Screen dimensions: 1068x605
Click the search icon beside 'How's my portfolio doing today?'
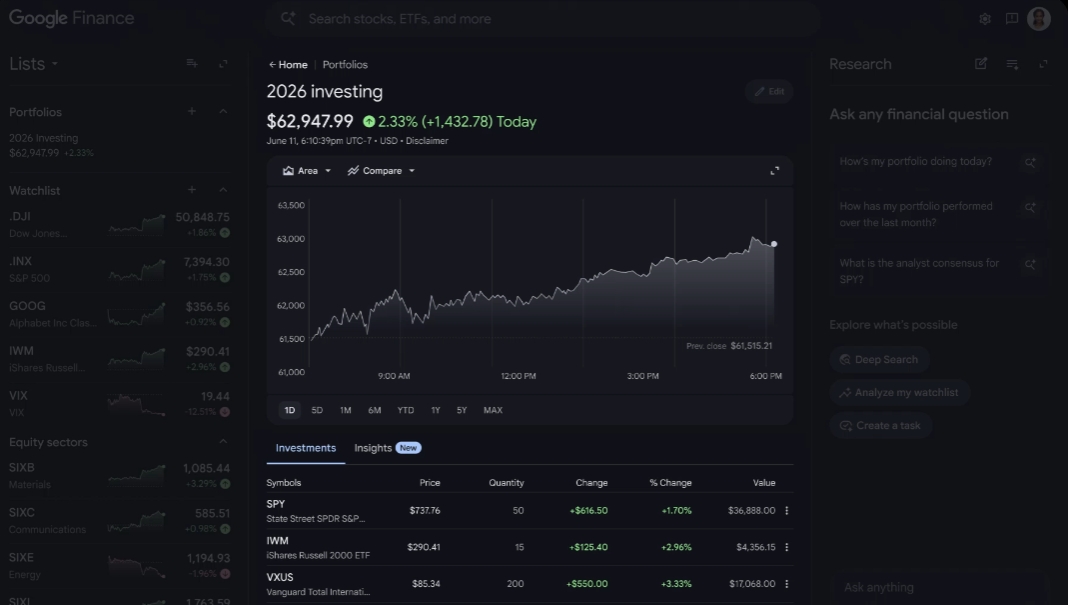click(1030, 162)
